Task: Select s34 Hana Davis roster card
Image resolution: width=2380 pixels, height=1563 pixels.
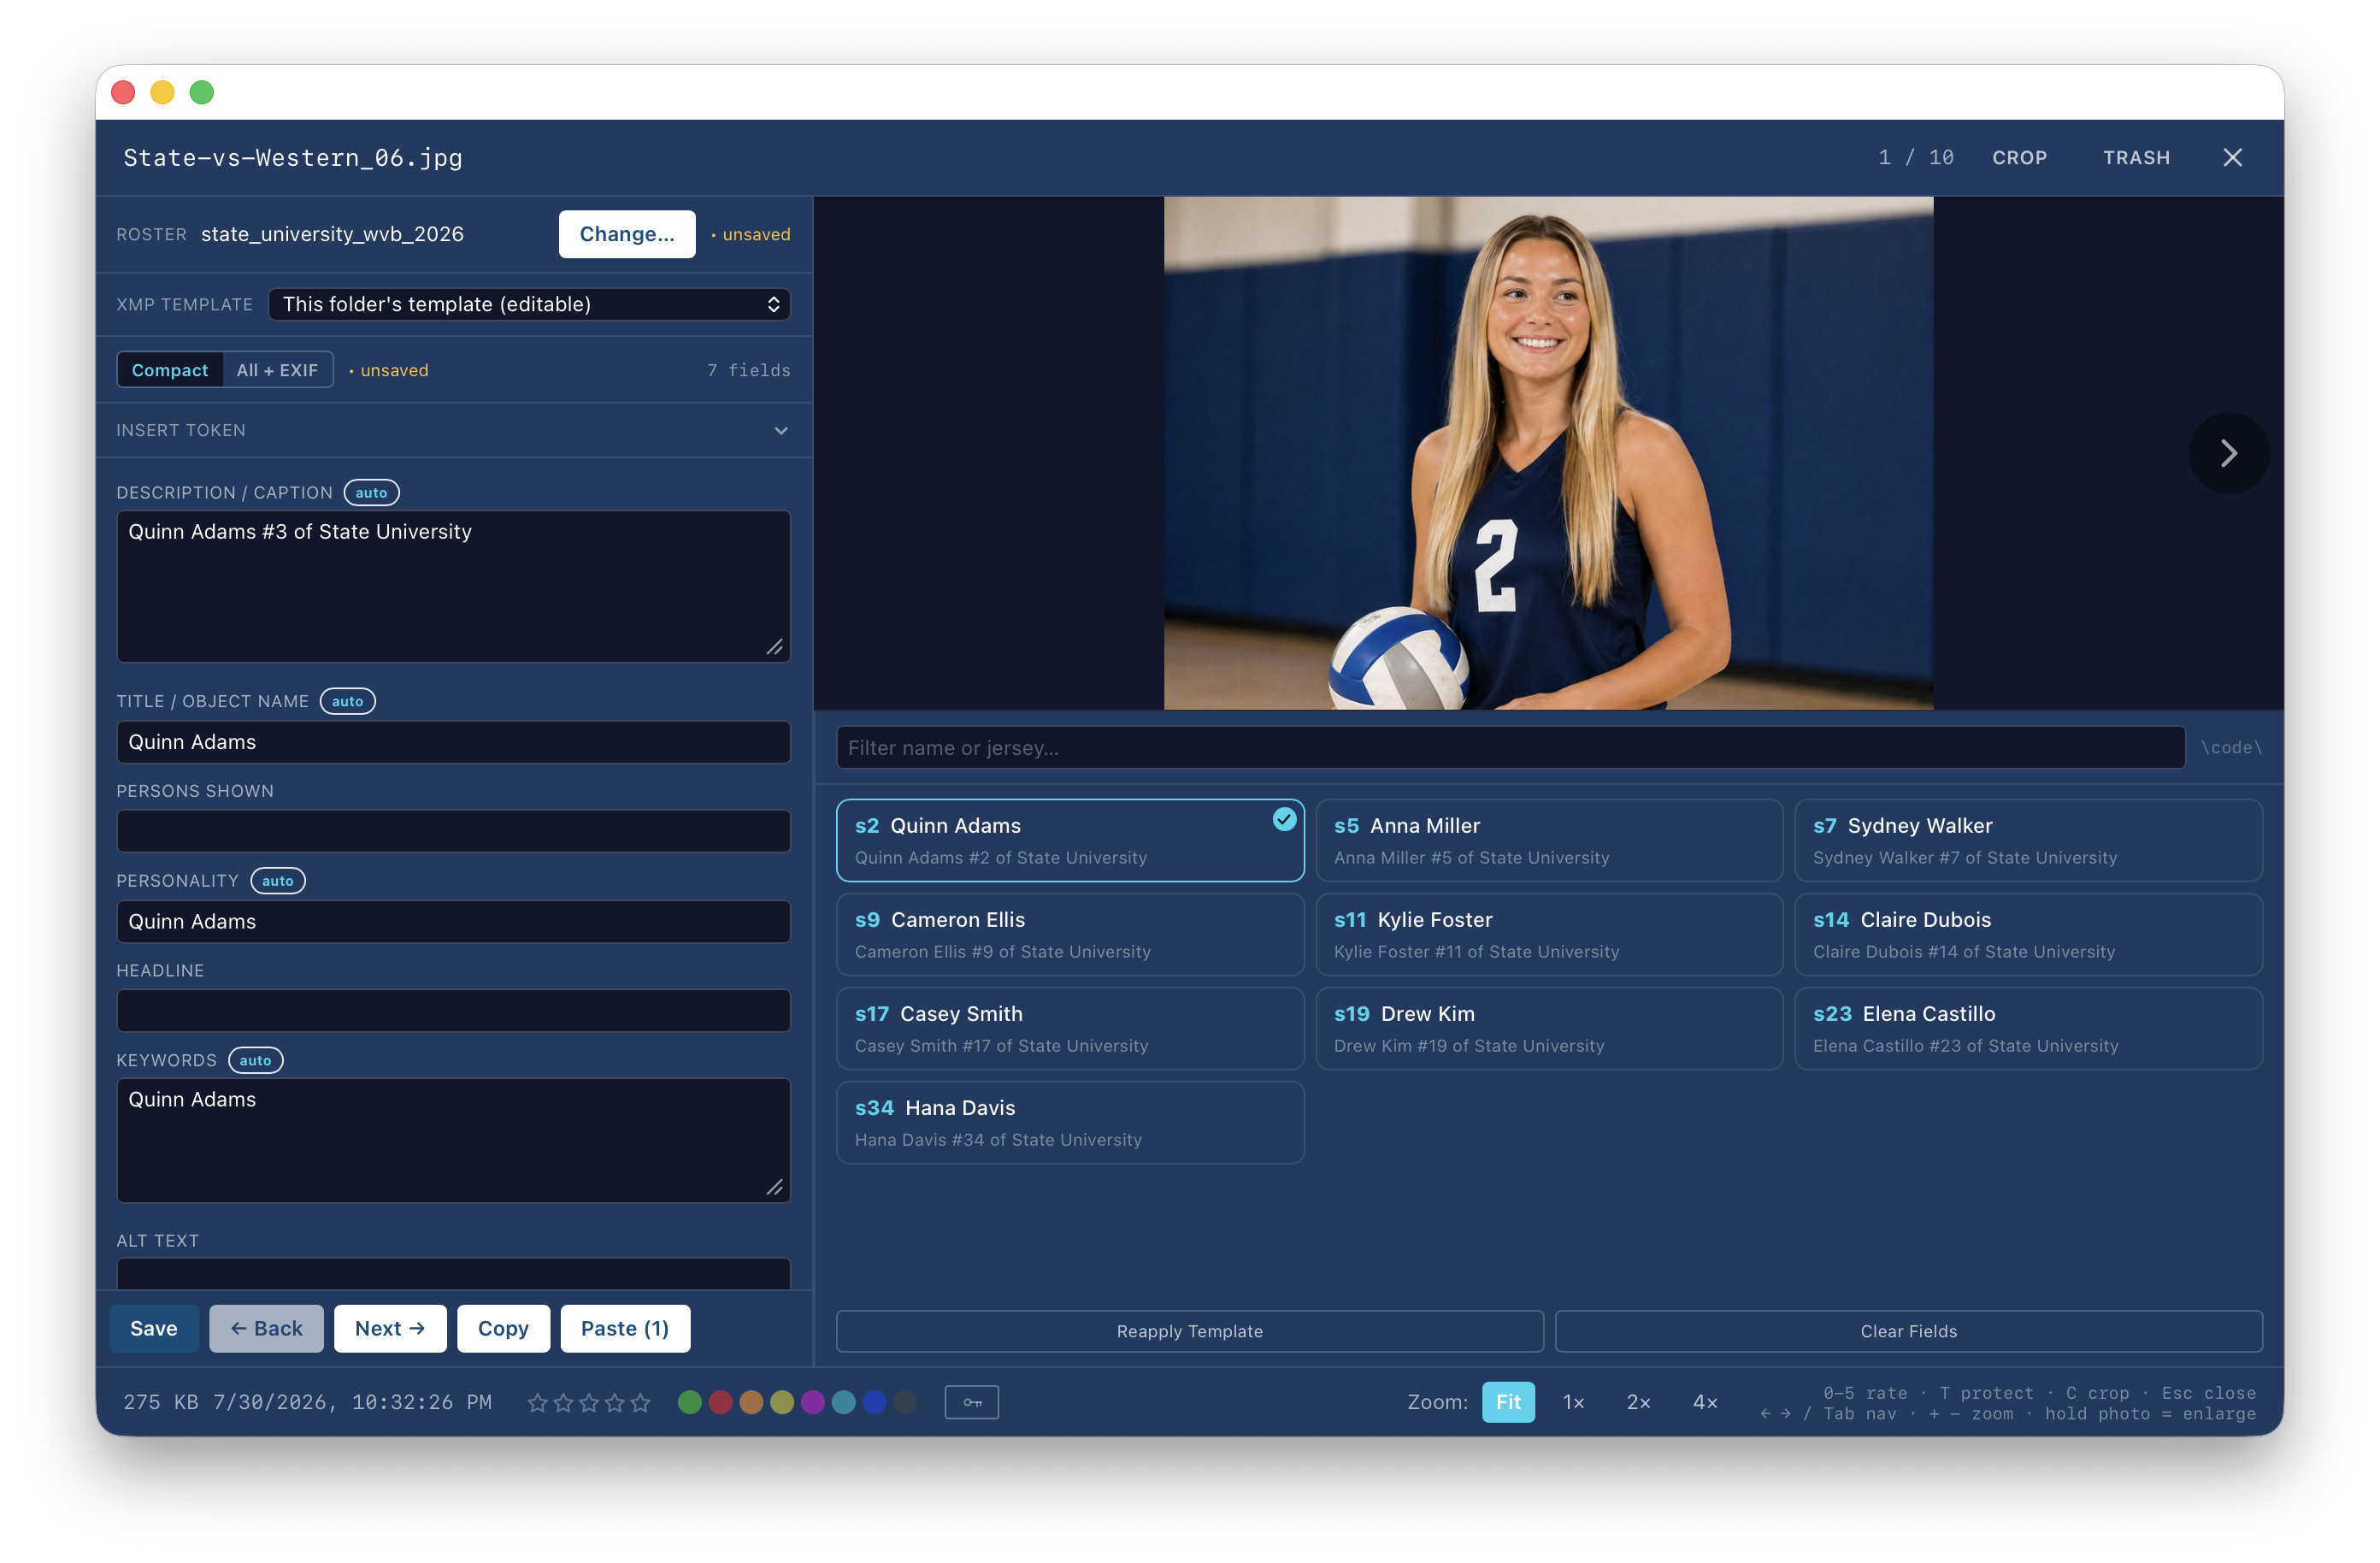Action: coord(1070,1122)
